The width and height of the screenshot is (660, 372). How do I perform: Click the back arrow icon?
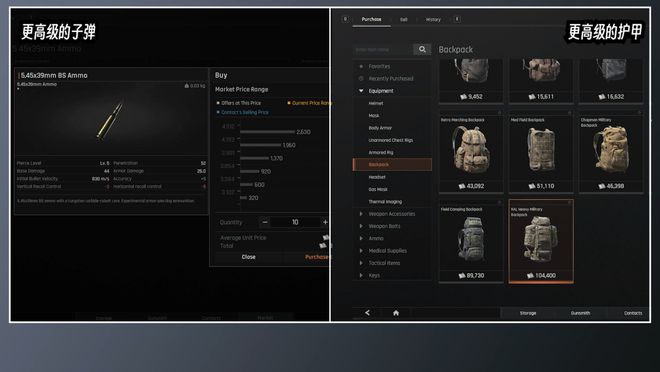pos(367,313)
